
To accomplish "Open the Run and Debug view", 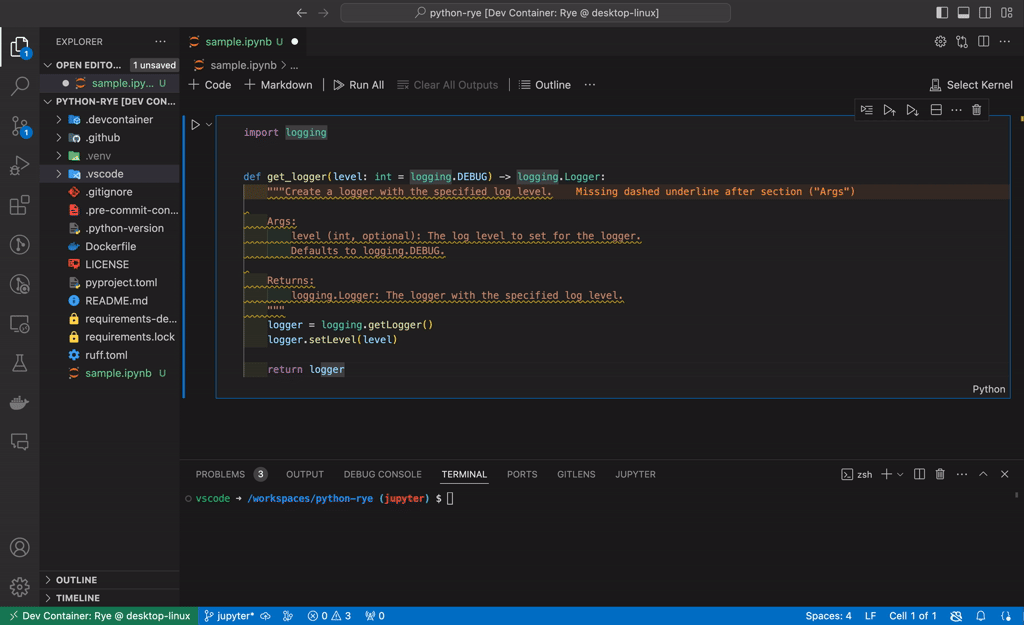I will click(x=20, y=165).
